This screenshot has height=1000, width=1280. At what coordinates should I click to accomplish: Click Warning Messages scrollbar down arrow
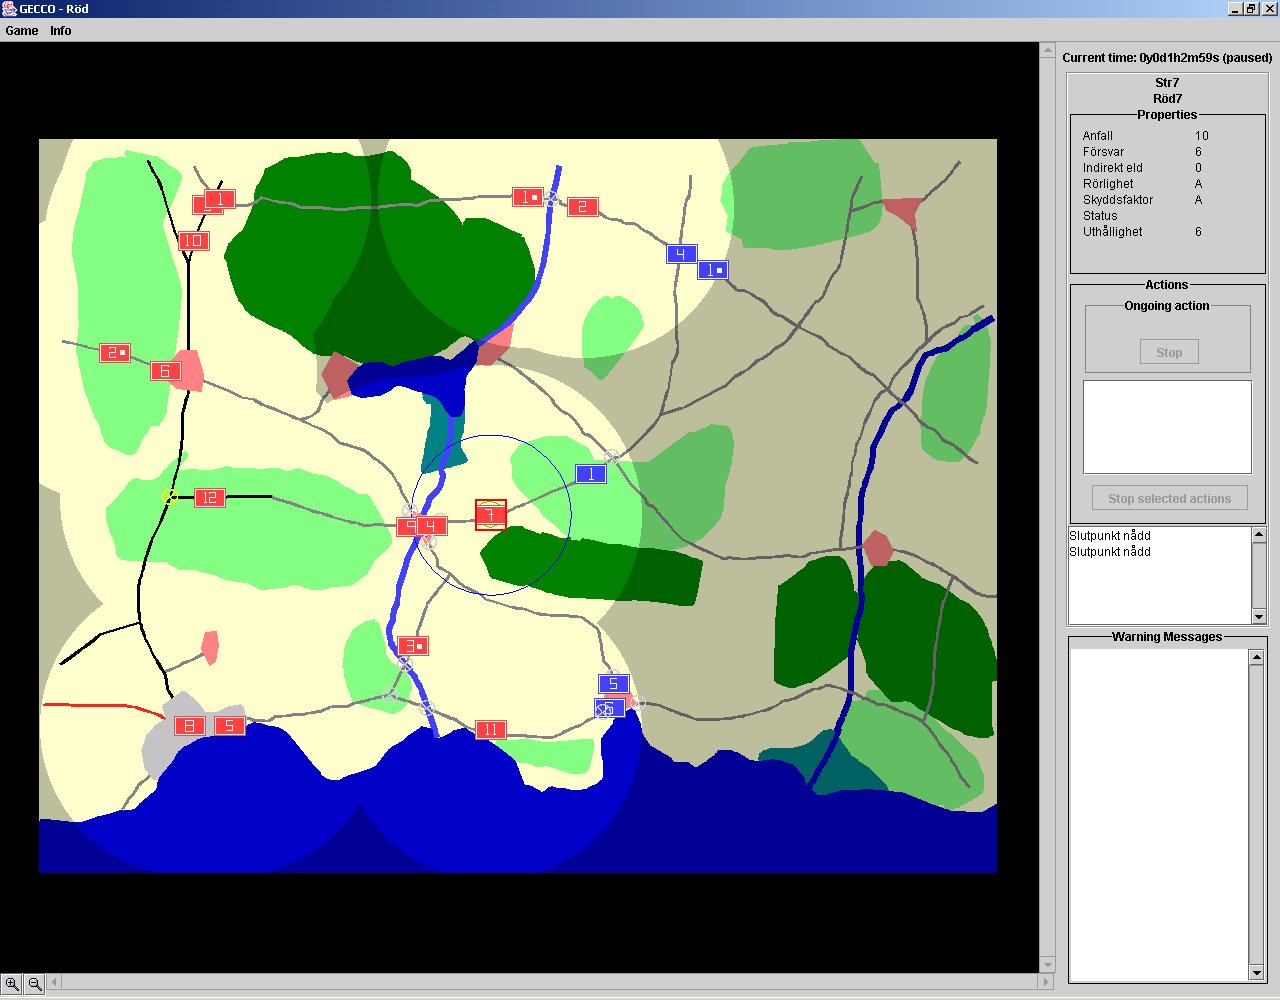pyautogui.click(x=1256, y=973)
